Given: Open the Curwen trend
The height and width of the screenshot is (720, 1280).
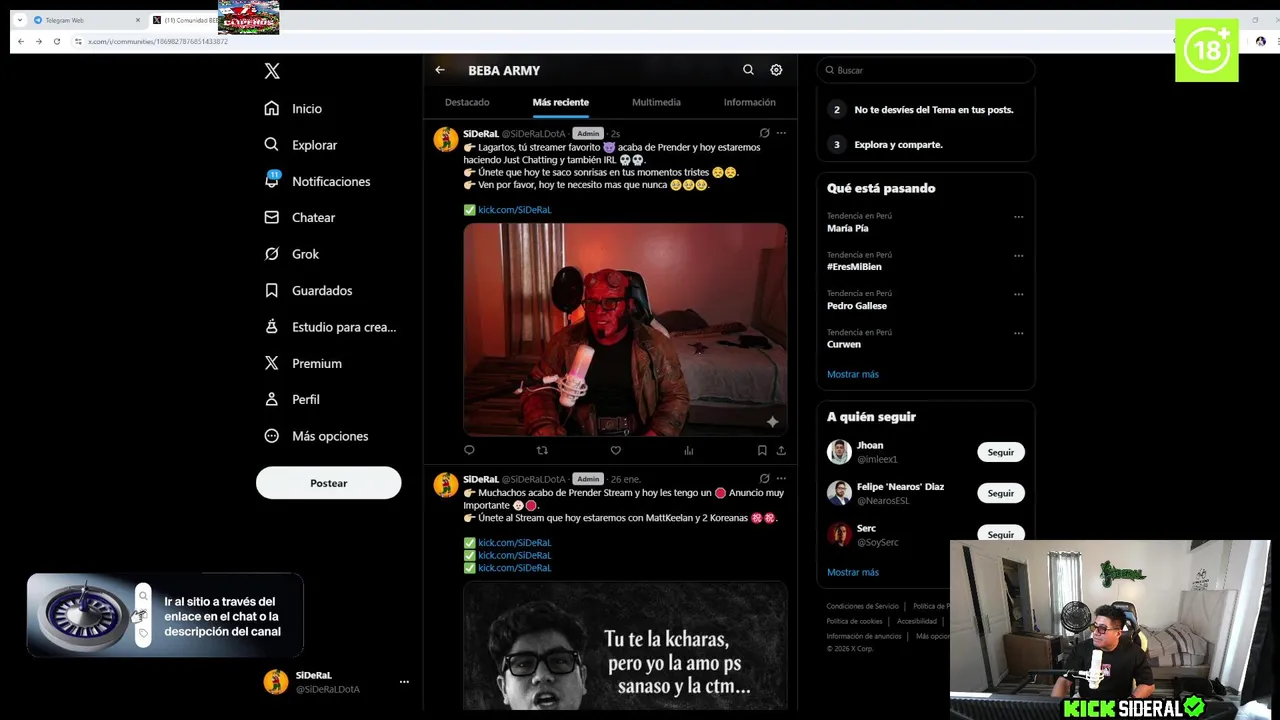Looking at the screenshot, I should coord(844,344).
